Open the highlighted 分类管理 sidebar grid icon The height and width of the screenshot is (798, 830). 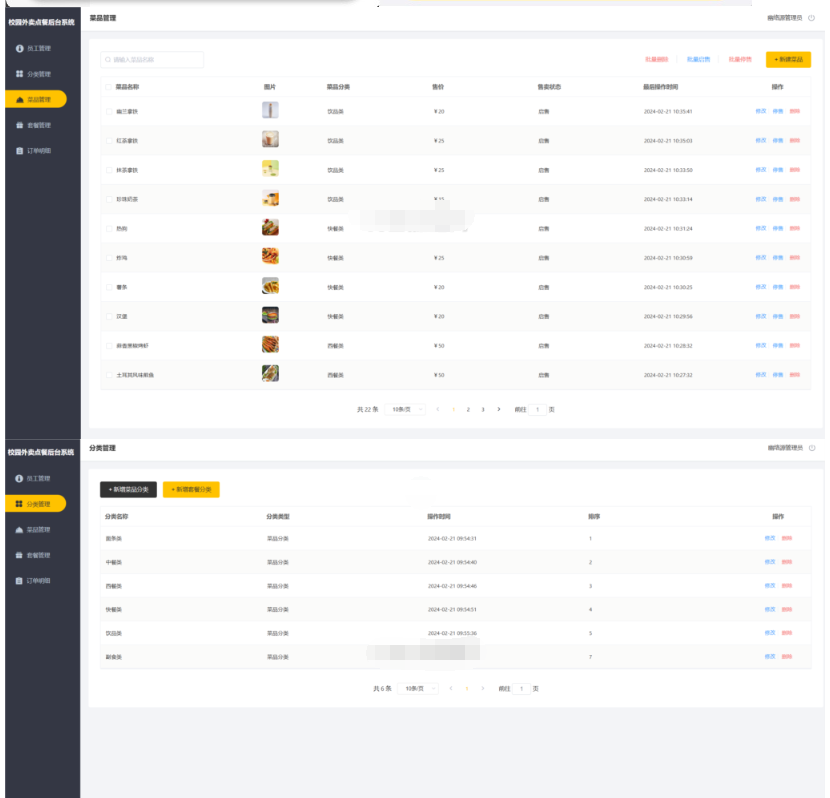tap(19, 504)
